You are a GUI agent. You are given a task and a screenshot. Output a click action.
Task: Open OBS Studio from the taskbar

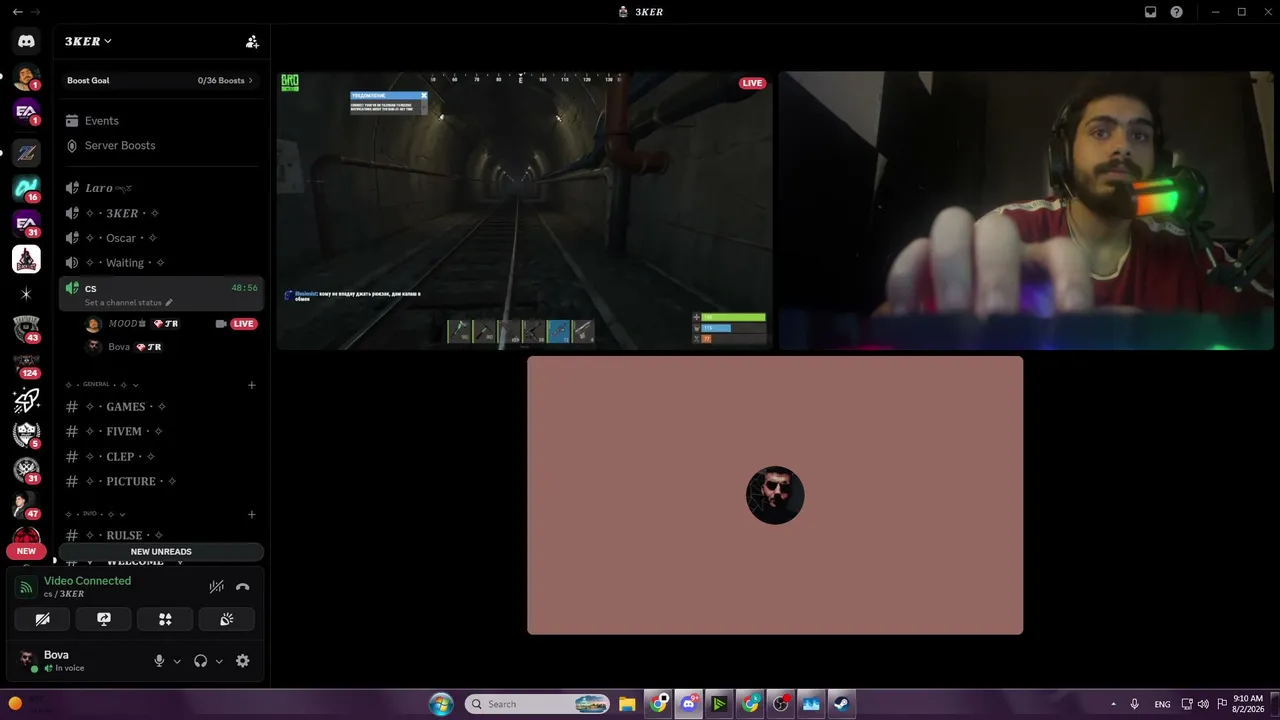pyautogui.click(x=780, y=704)
